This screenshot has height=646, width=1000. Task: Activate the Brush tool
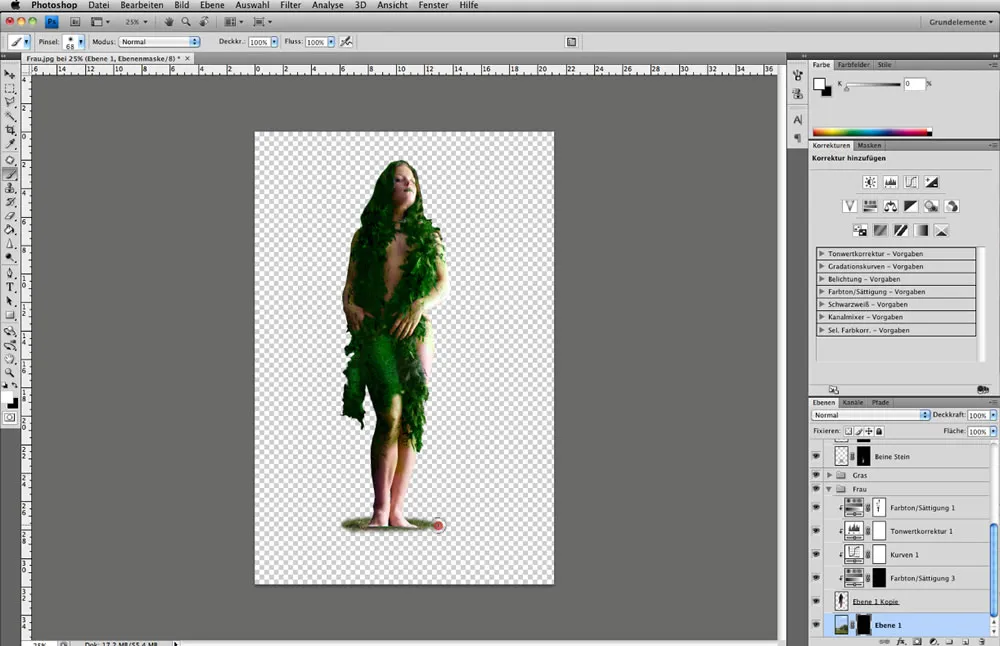point(10,174)
